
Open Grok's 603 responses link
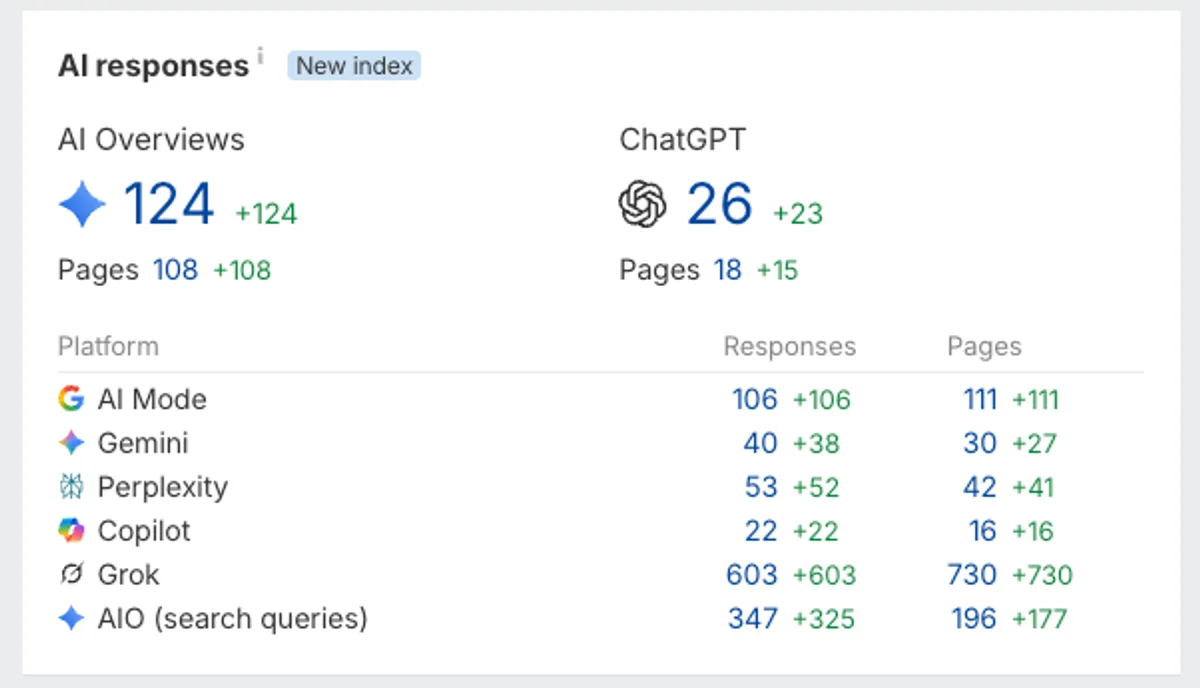pyautogui.click(x=752, y=575)
